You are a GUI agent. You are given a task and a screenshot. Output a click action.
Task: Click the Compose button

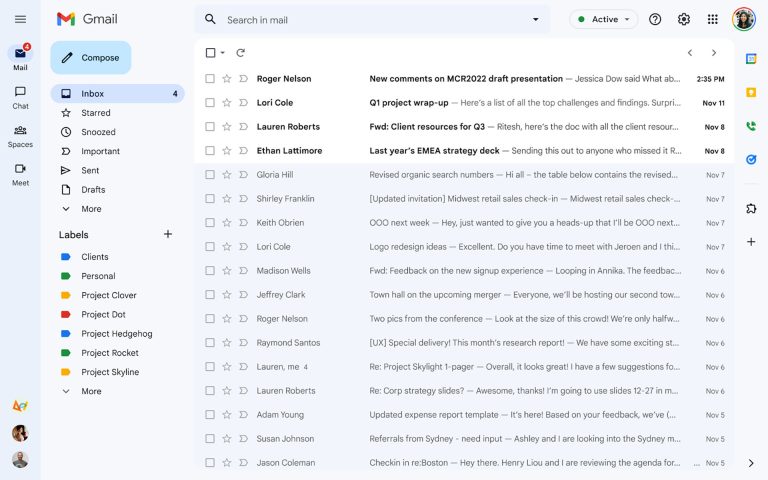pos(91,58)
